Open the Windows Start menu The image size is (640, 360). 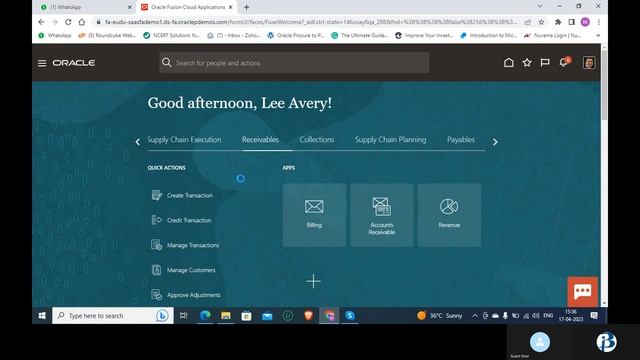tap(42, 316)
